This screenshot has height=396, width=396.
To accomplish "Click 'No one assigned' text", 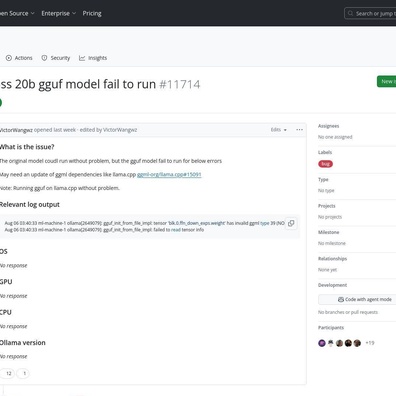I will 335,137.
